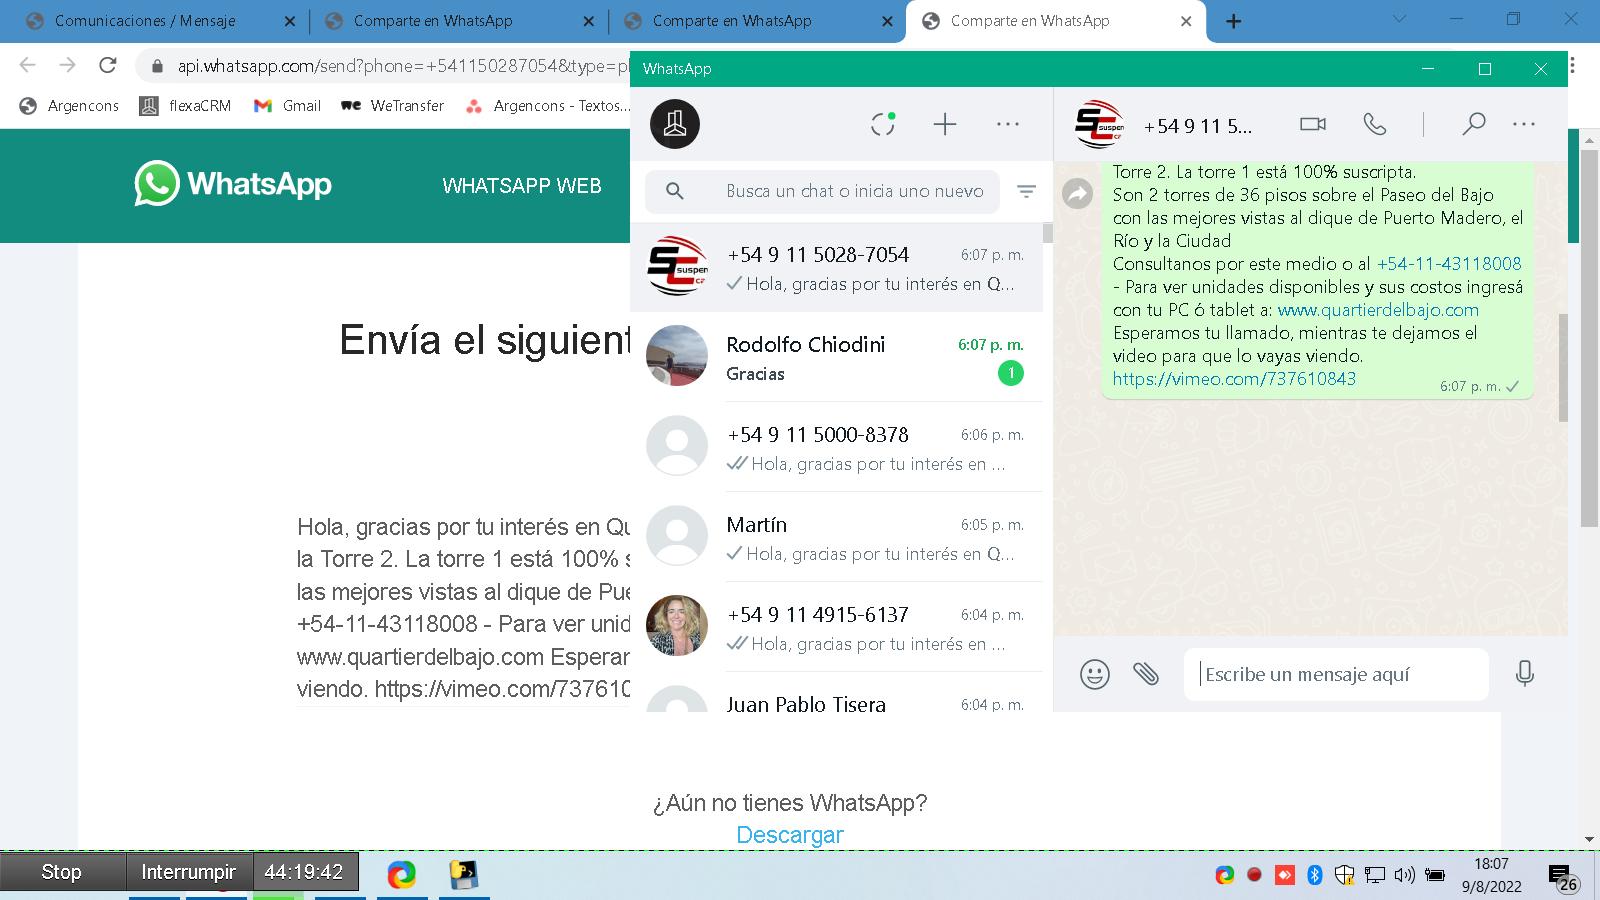Open the Martín chat
Viewport: 1600px width, 900px height.
[x=836, y=537]
